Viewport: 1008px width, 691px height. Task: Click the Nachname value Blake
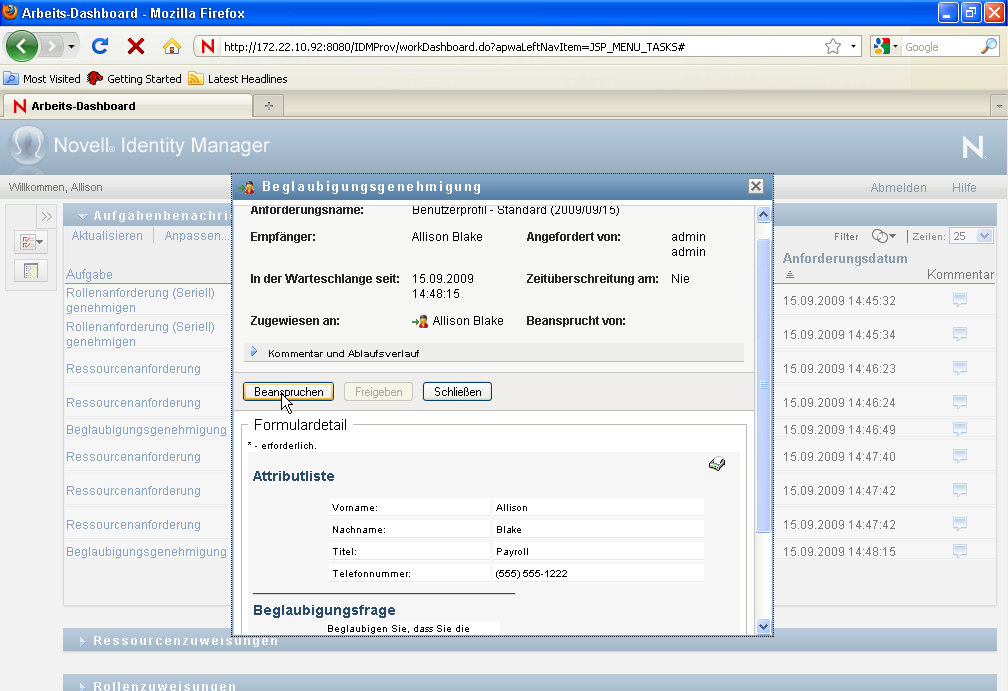(508, 530)
